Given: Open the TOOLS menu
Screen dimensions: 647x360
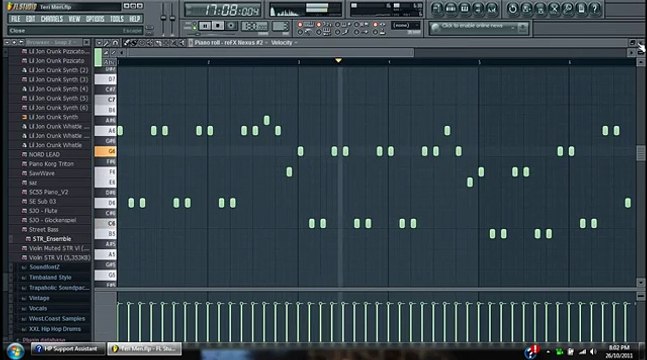Looking at the screenshot, I should pos(117,19).
